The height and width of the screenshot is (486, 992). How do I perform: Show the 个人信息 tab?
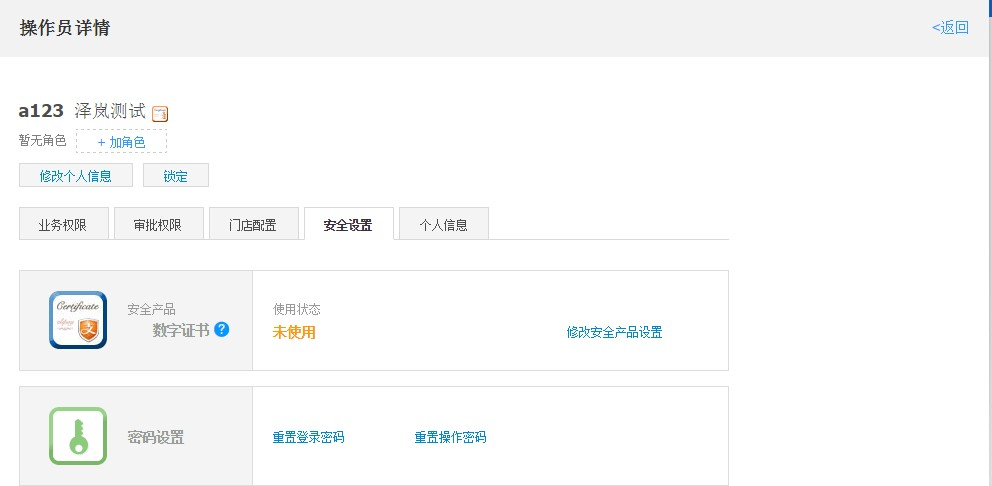coord(443,225)
